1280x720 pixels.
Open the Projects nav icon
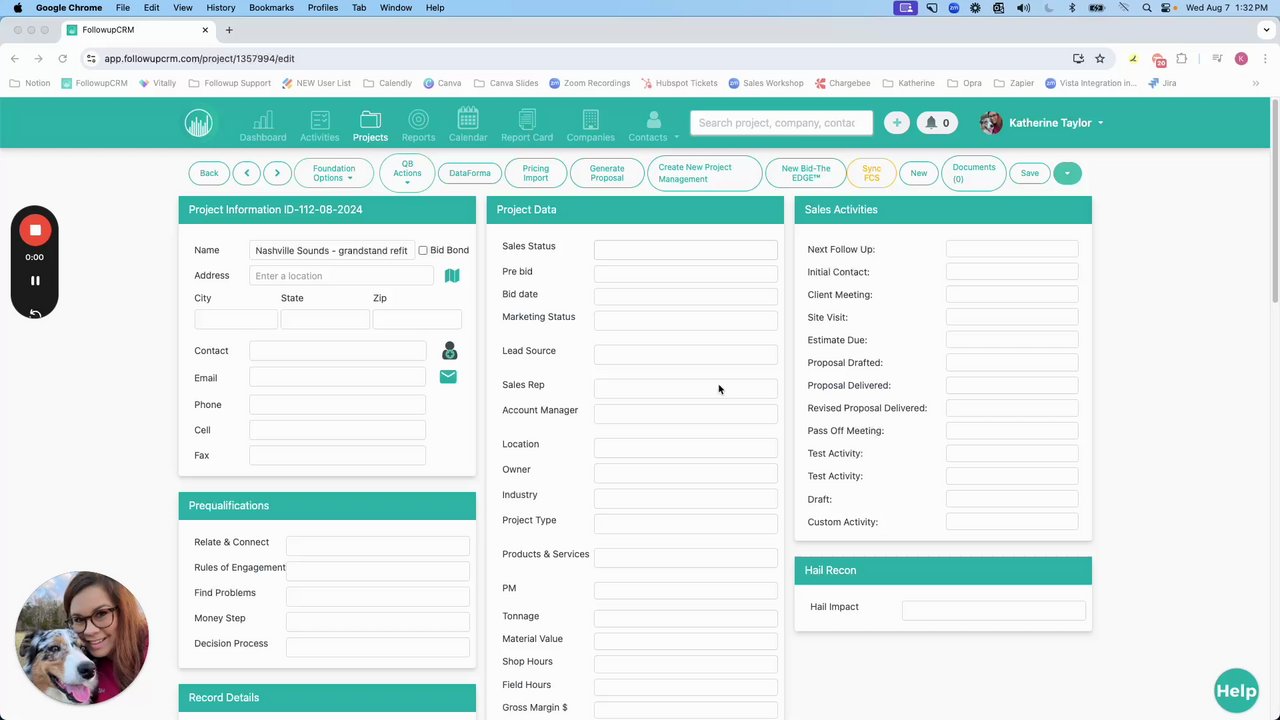pyautogui.click(x=370, y=125)
